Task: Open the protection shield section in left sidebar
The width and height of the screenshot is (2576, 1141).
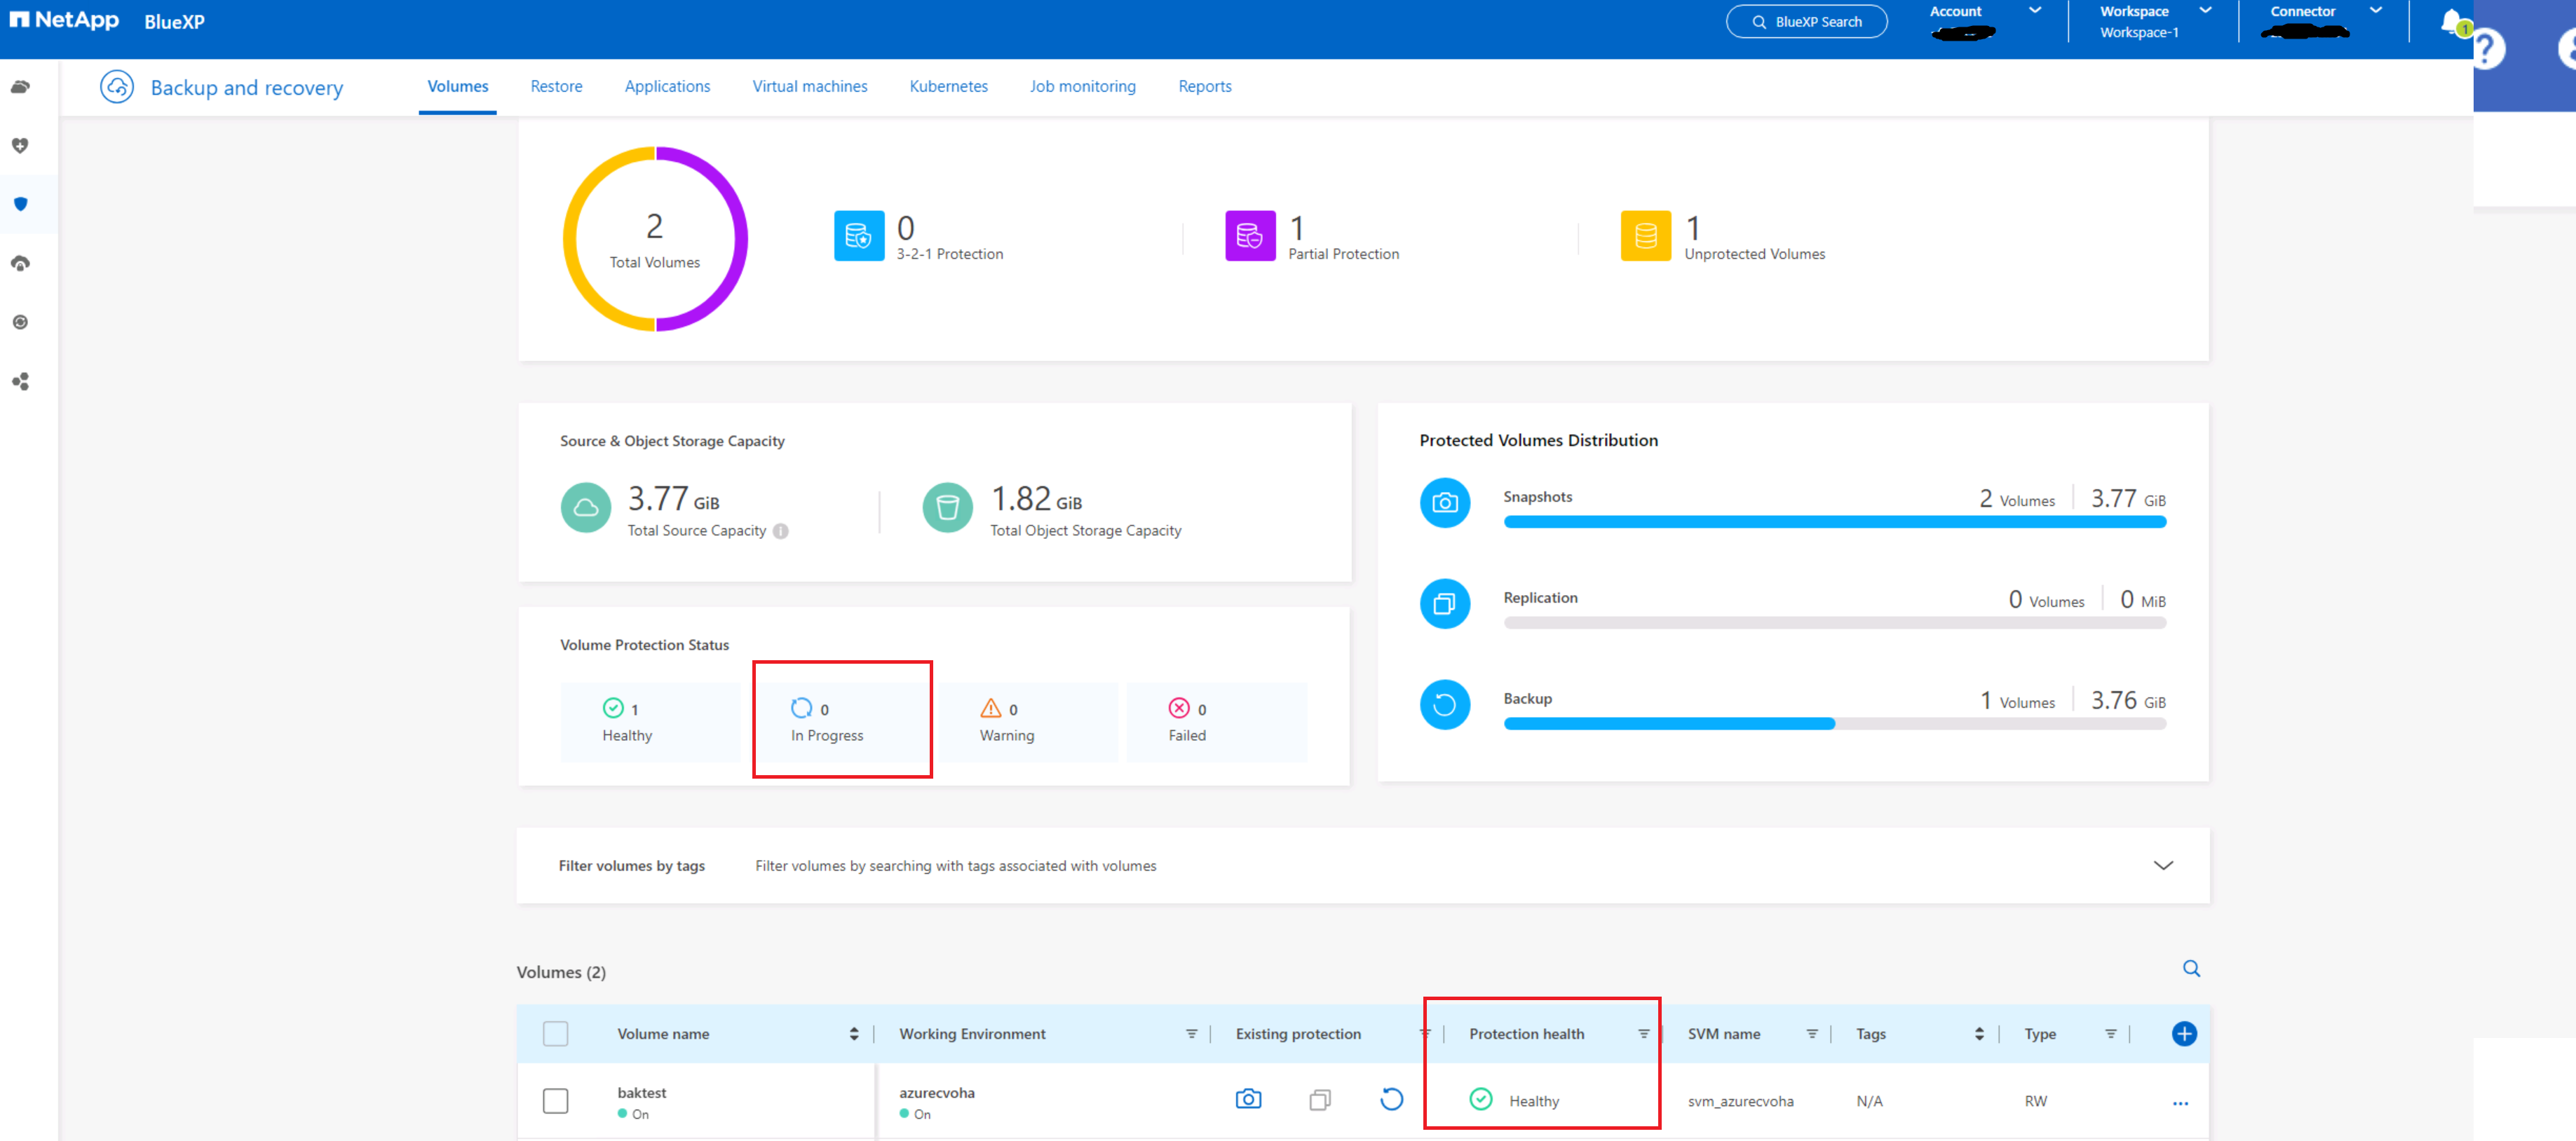Action: tap(21, 204)
